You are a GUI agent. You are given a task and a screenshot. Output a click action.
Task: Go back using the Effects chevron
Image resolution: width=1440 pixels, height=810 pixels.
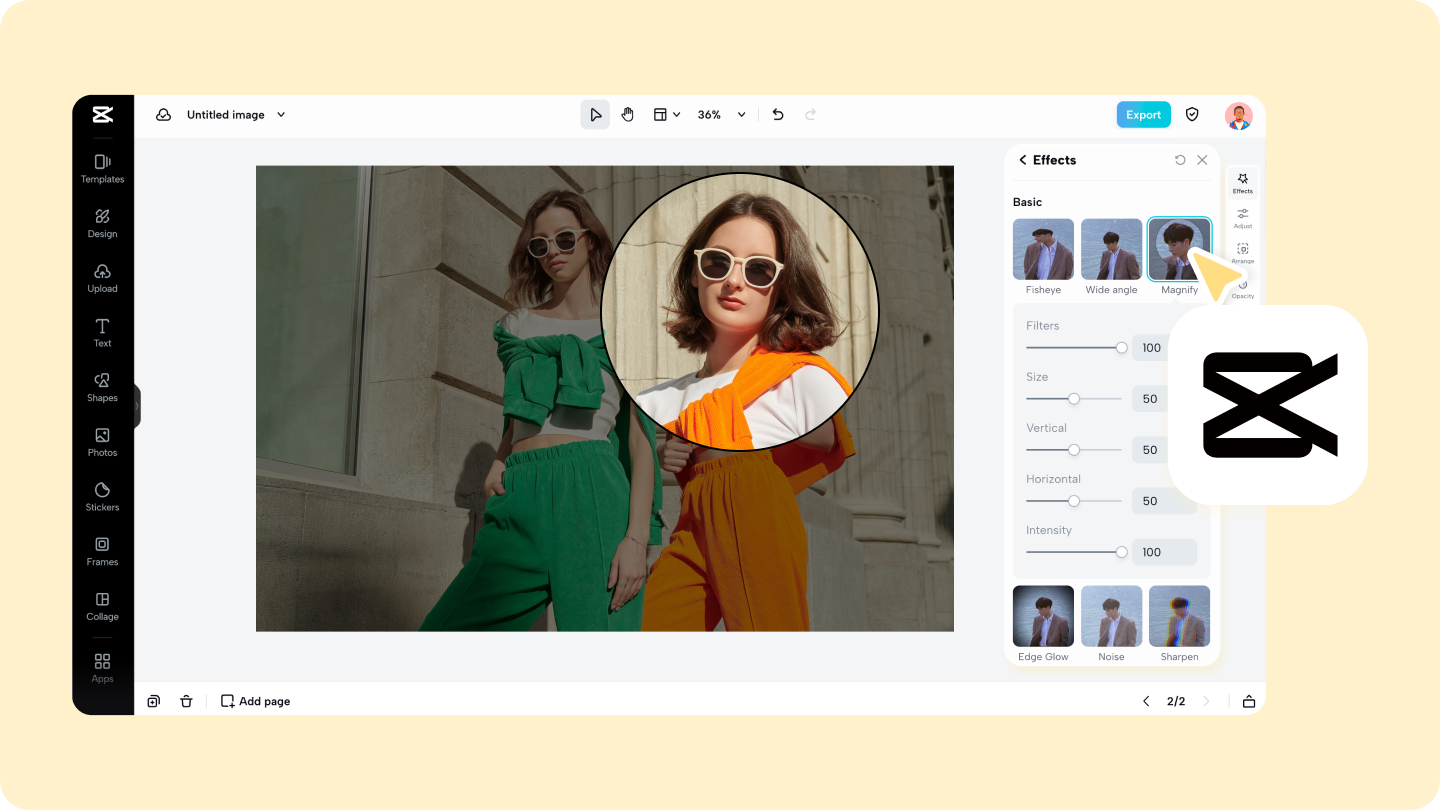point(1023,160)
